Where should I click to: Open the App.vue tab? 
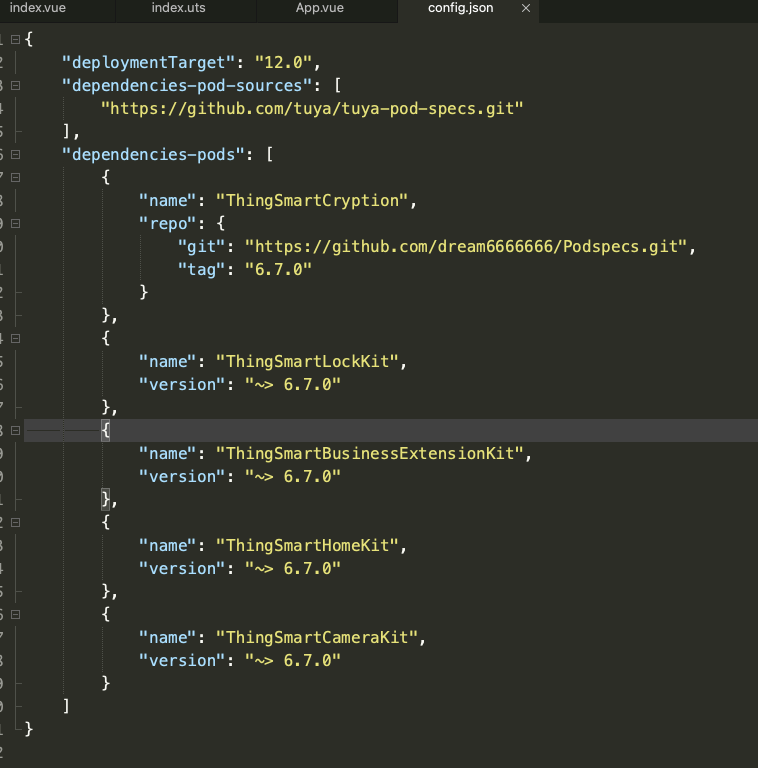pos(319,8)
